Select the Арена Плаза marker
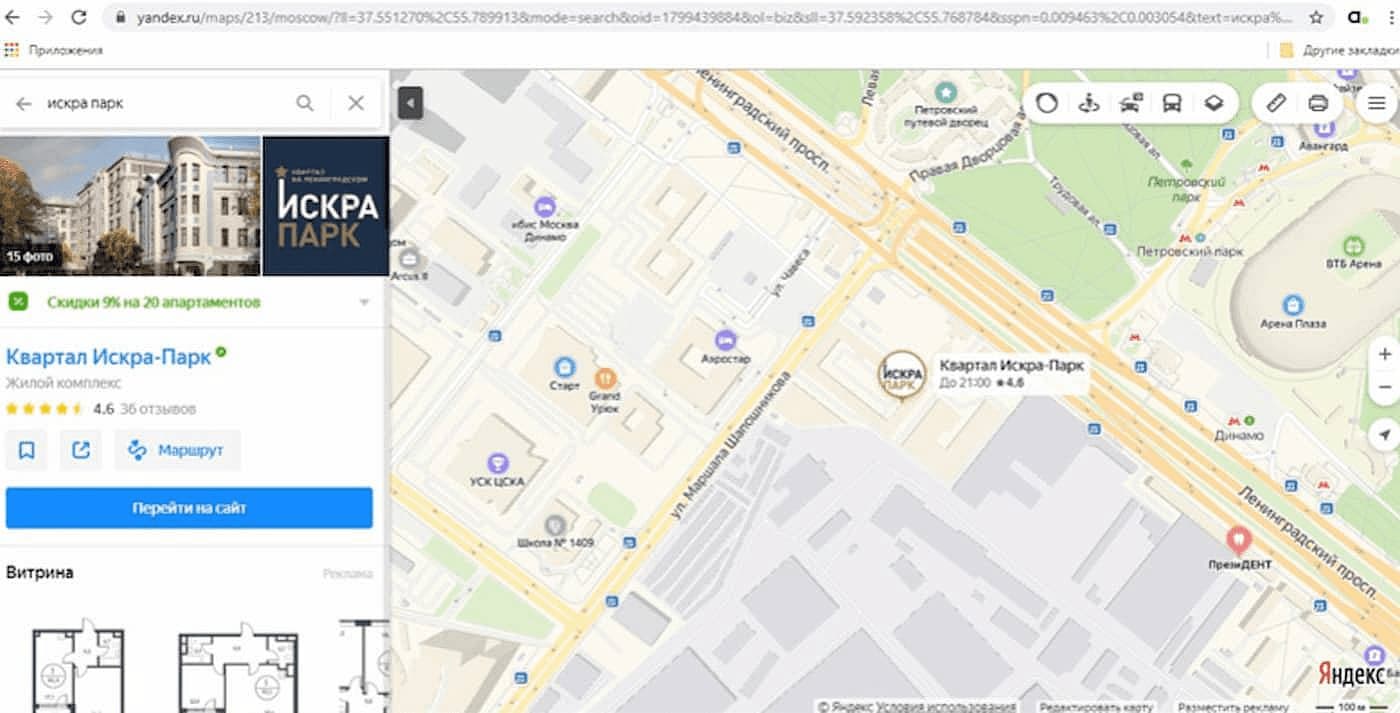 tap(1293, 305)
